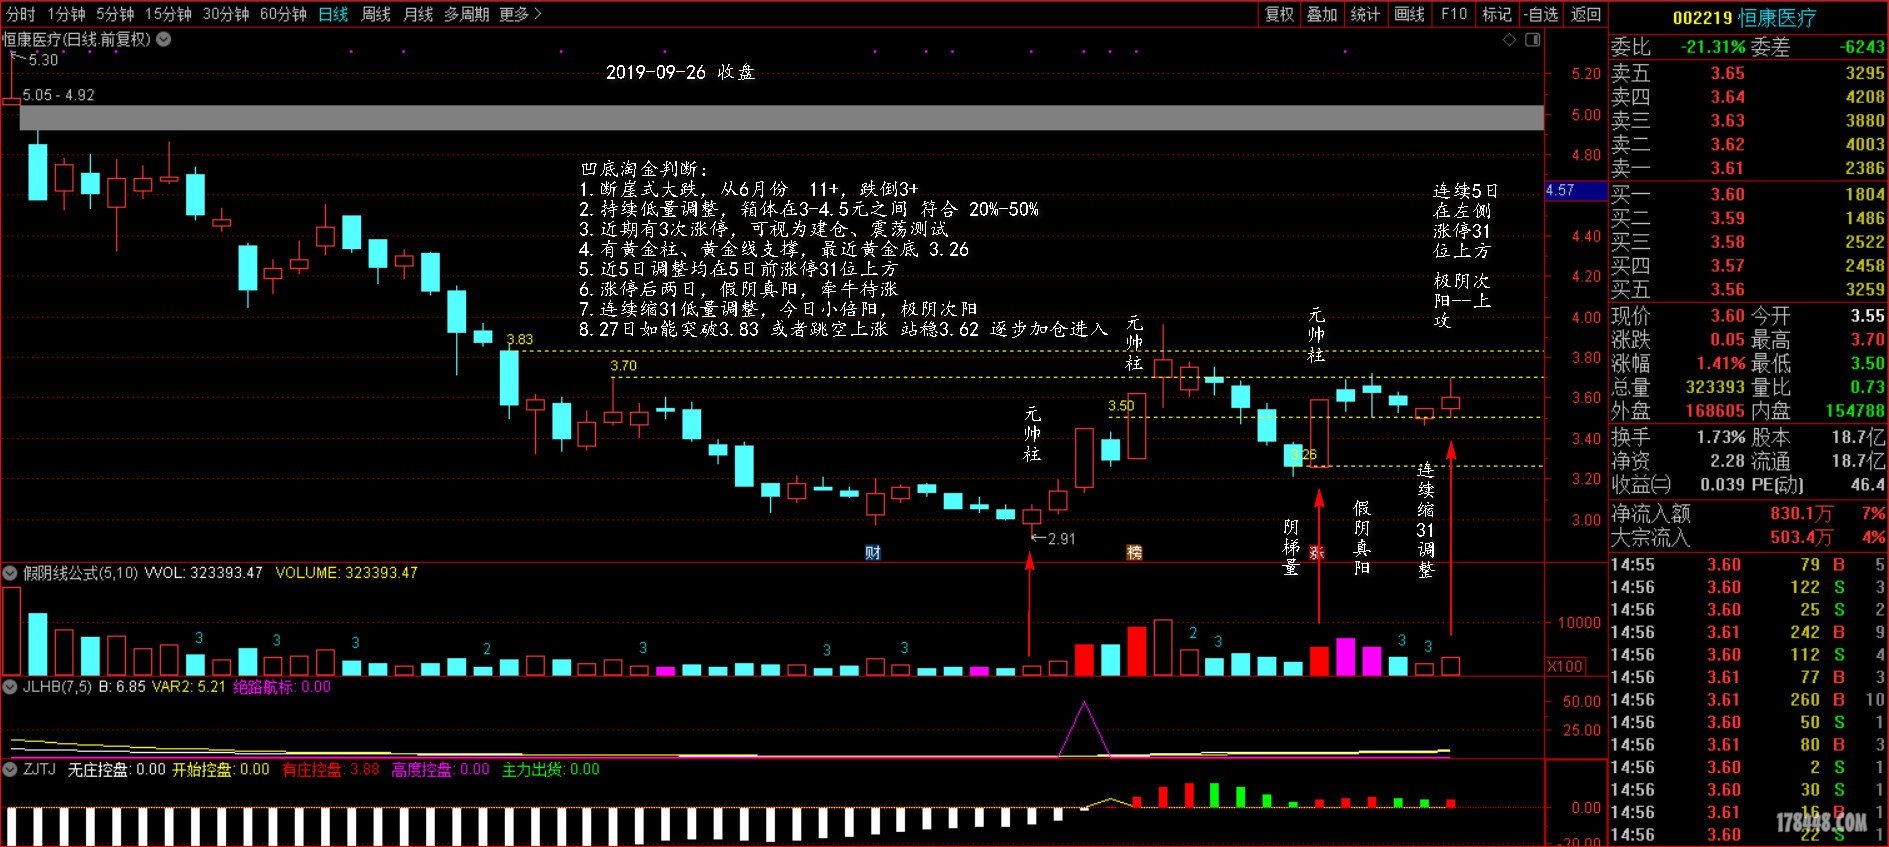Switch to 30分钟 period
Image resolution: width=1889 pixels, height=847 pixels.
tap(226, 14)
